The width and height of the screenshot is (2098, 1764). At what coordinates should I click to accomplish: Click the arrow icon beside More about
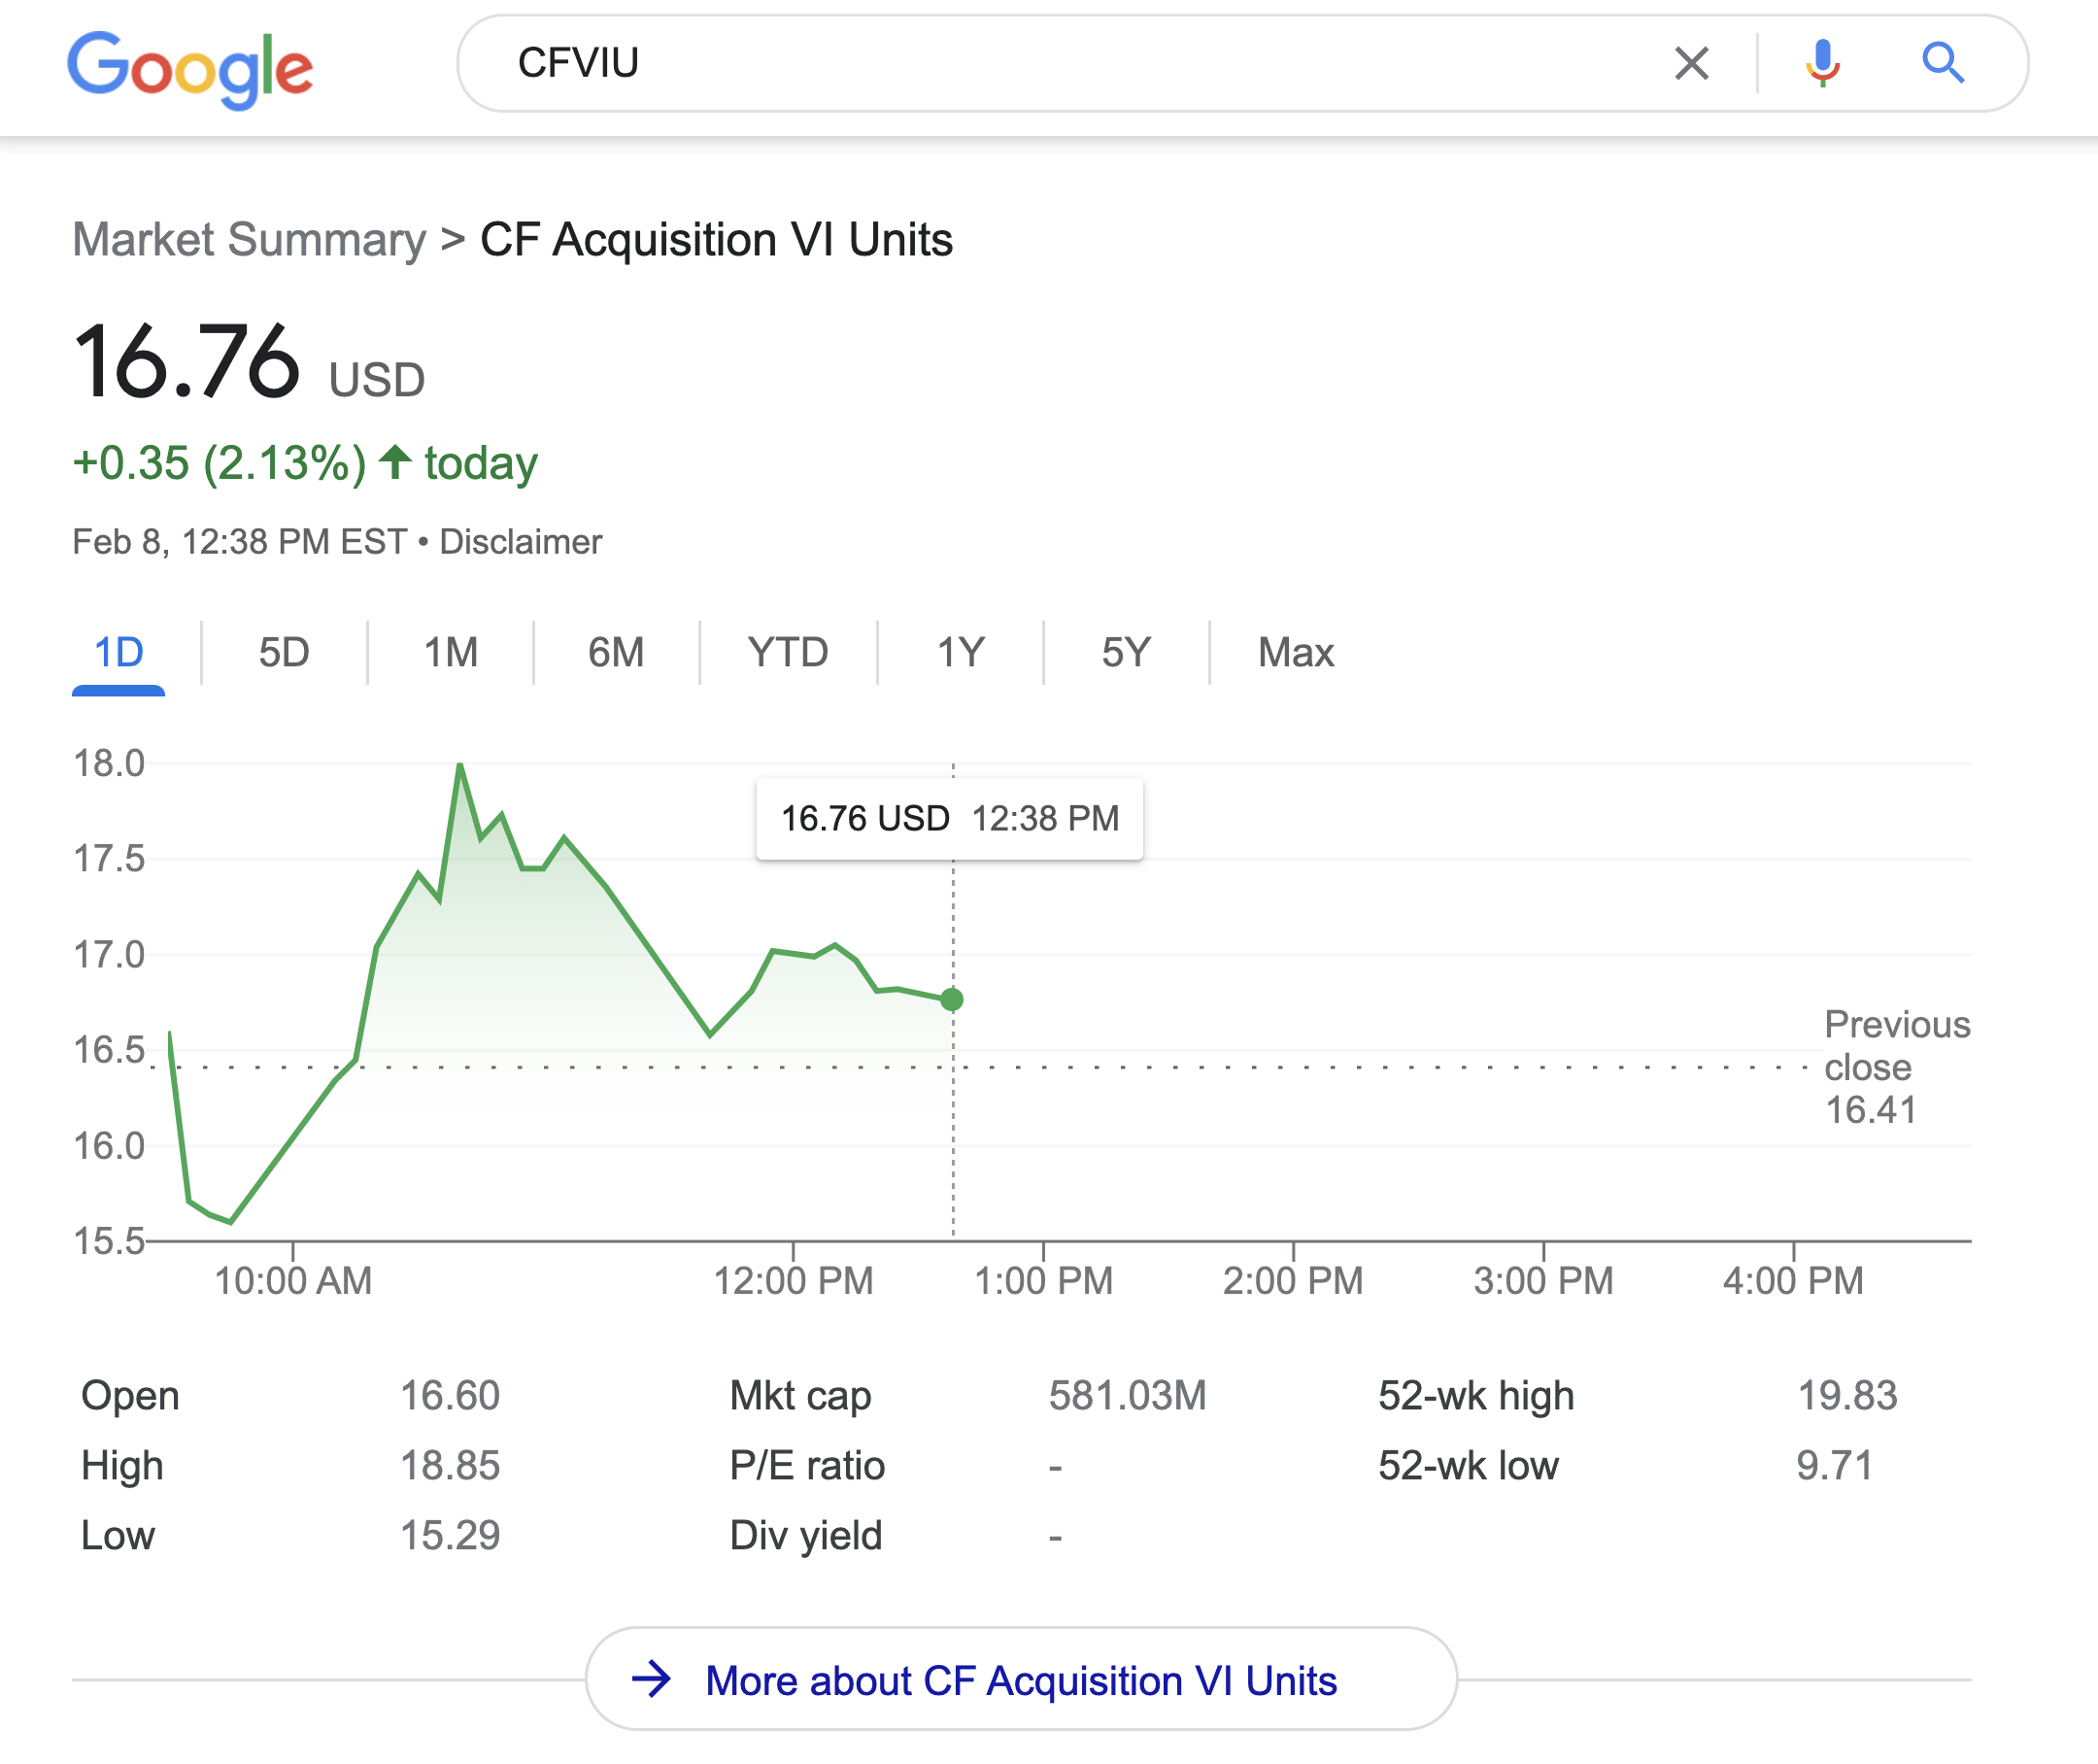tap(652, 1679)
